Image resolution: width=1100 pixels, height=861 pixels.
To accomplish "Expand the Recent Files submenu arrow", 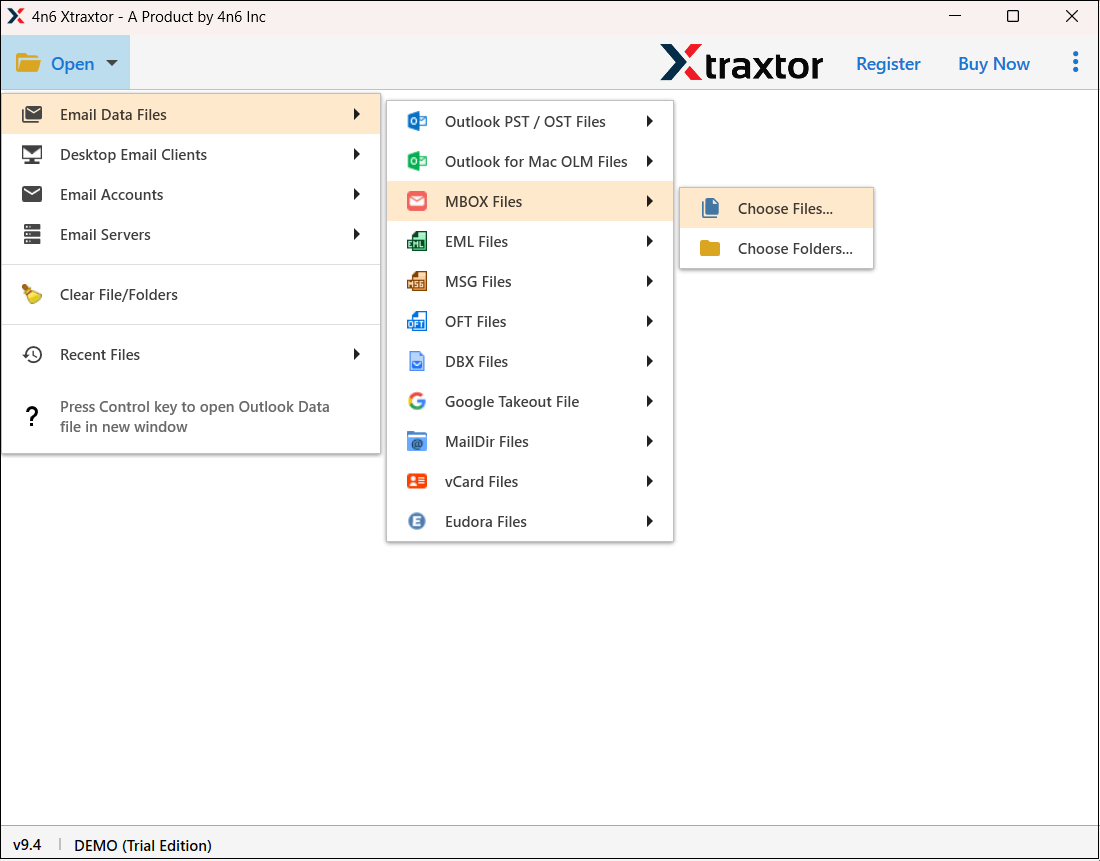I will 357,354.
